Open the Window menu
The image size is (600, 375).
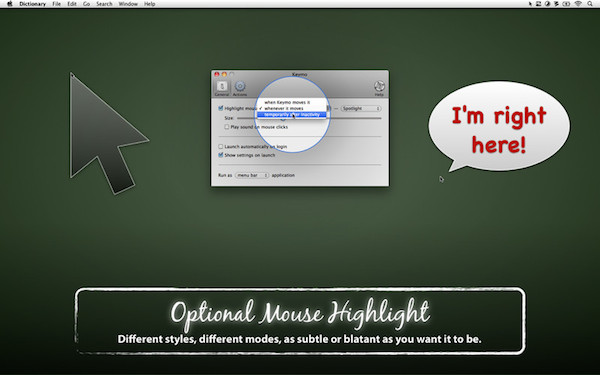tap(128, 4)
